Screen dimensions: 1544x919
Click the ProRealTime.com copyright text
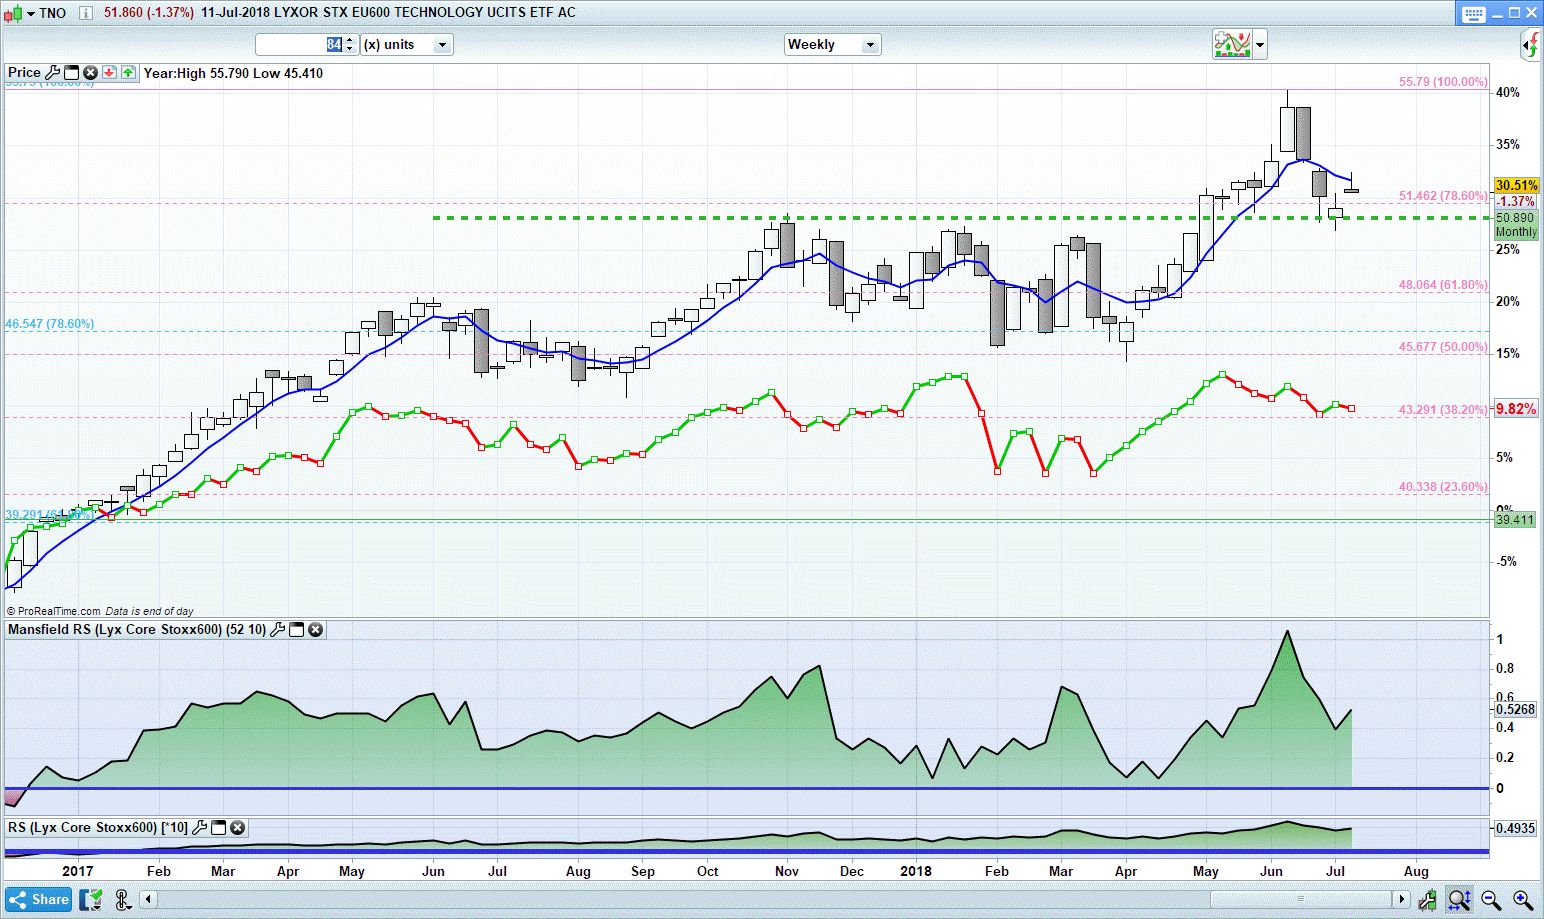53,611
